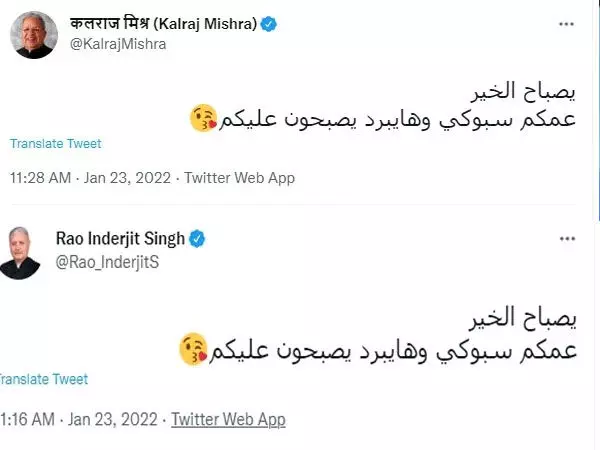Image resolution: width=600 pixels, height=450 pixels.
Task: Click the kiss emoji in Kalraj Mishra's tweet
Action: pyautogui.click(x=201, y=122)
